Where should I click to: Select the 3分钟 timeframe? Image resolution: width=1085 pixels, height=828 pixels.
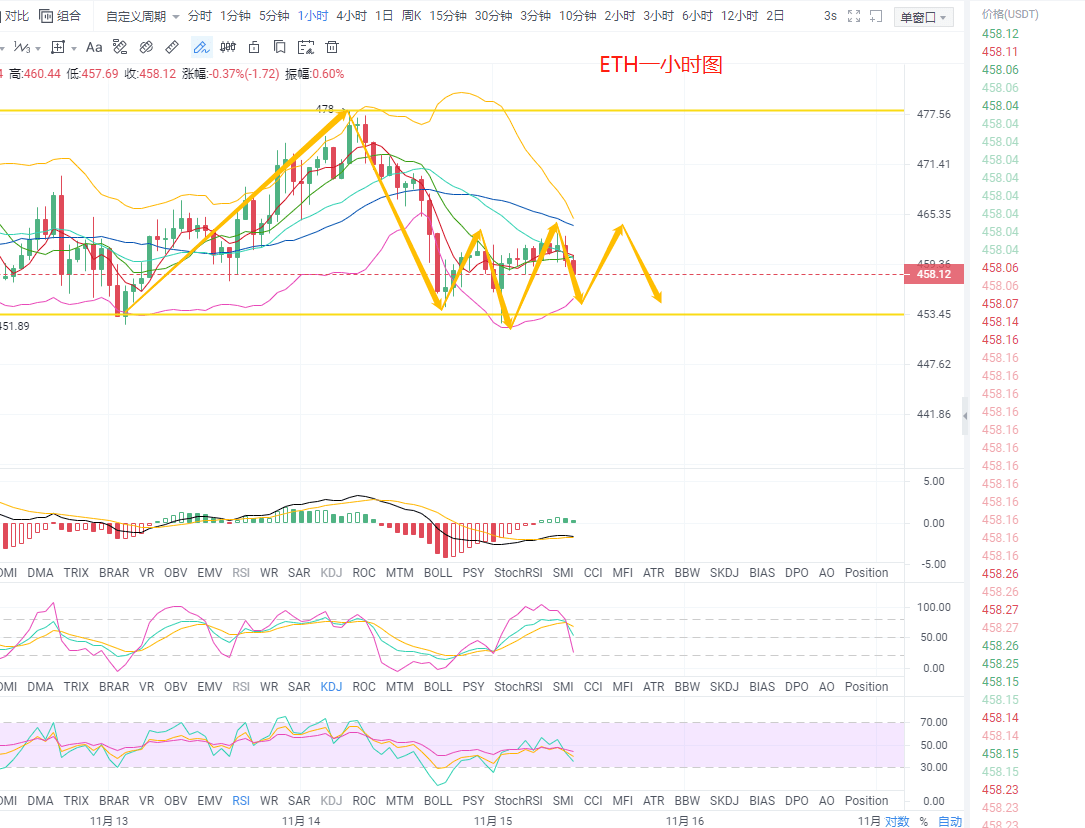(x=536, y=16)
